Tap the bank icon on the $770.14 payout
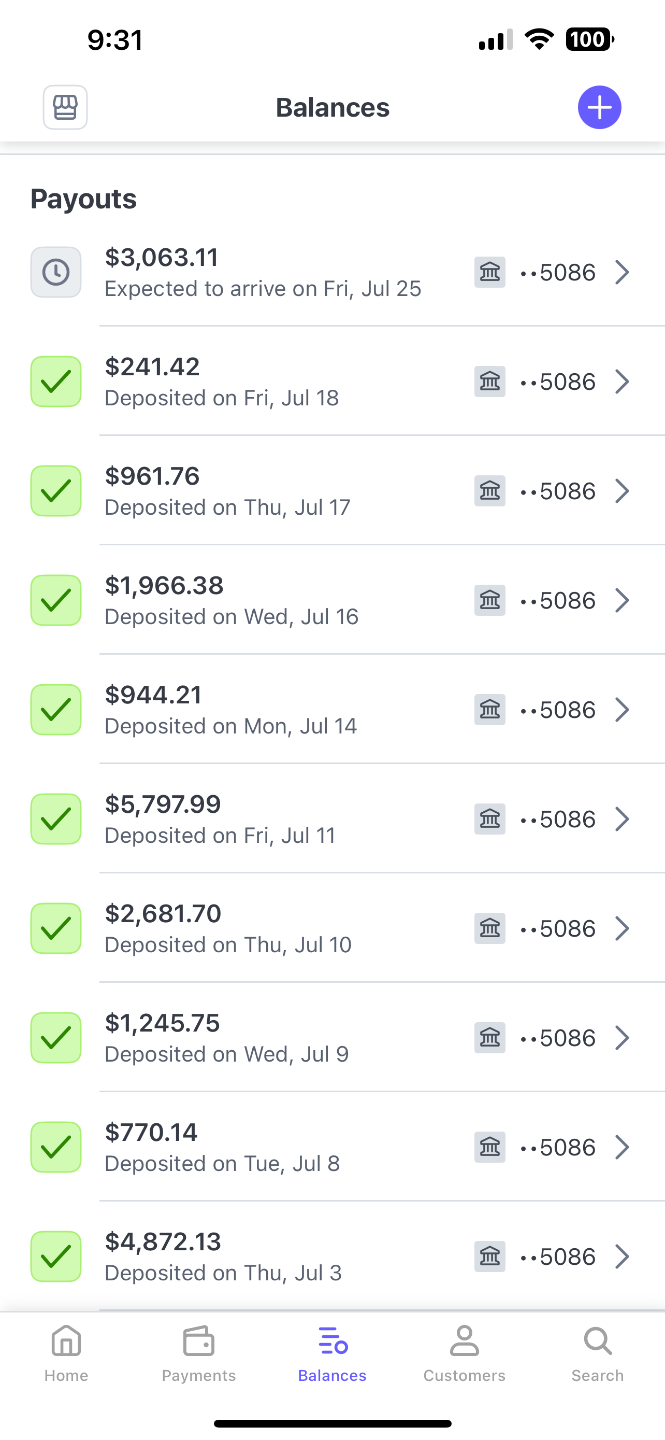This screenshot has width=665, height=1440. (490, 1147)
